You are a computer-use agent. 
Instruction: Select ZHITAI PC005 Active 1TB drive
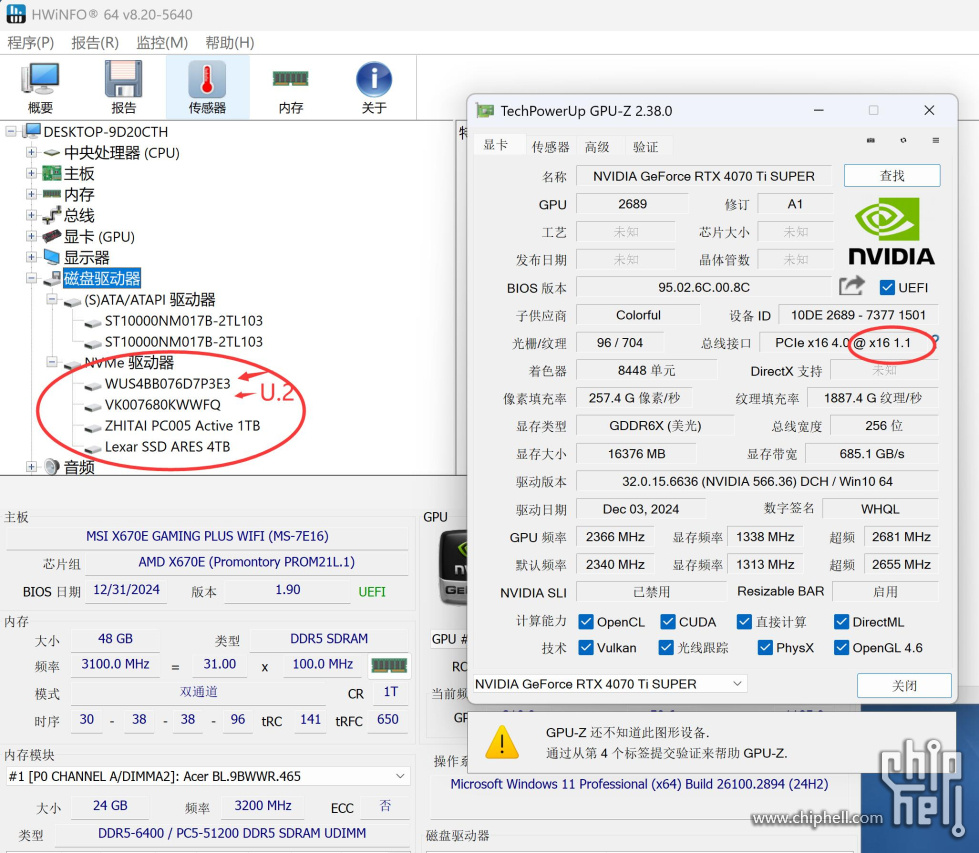182,426
